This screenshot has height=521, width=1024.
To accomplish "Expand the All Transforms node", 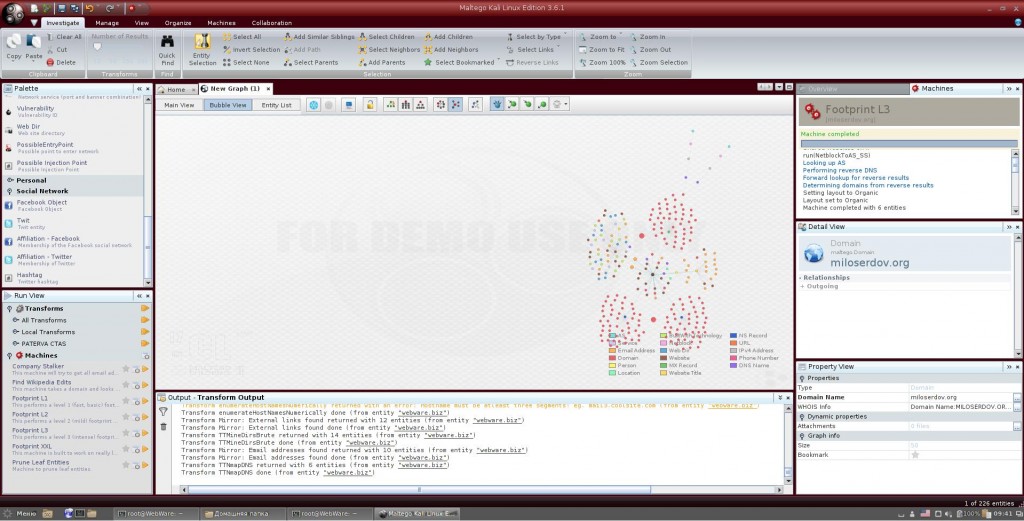I will pos(16,320).
